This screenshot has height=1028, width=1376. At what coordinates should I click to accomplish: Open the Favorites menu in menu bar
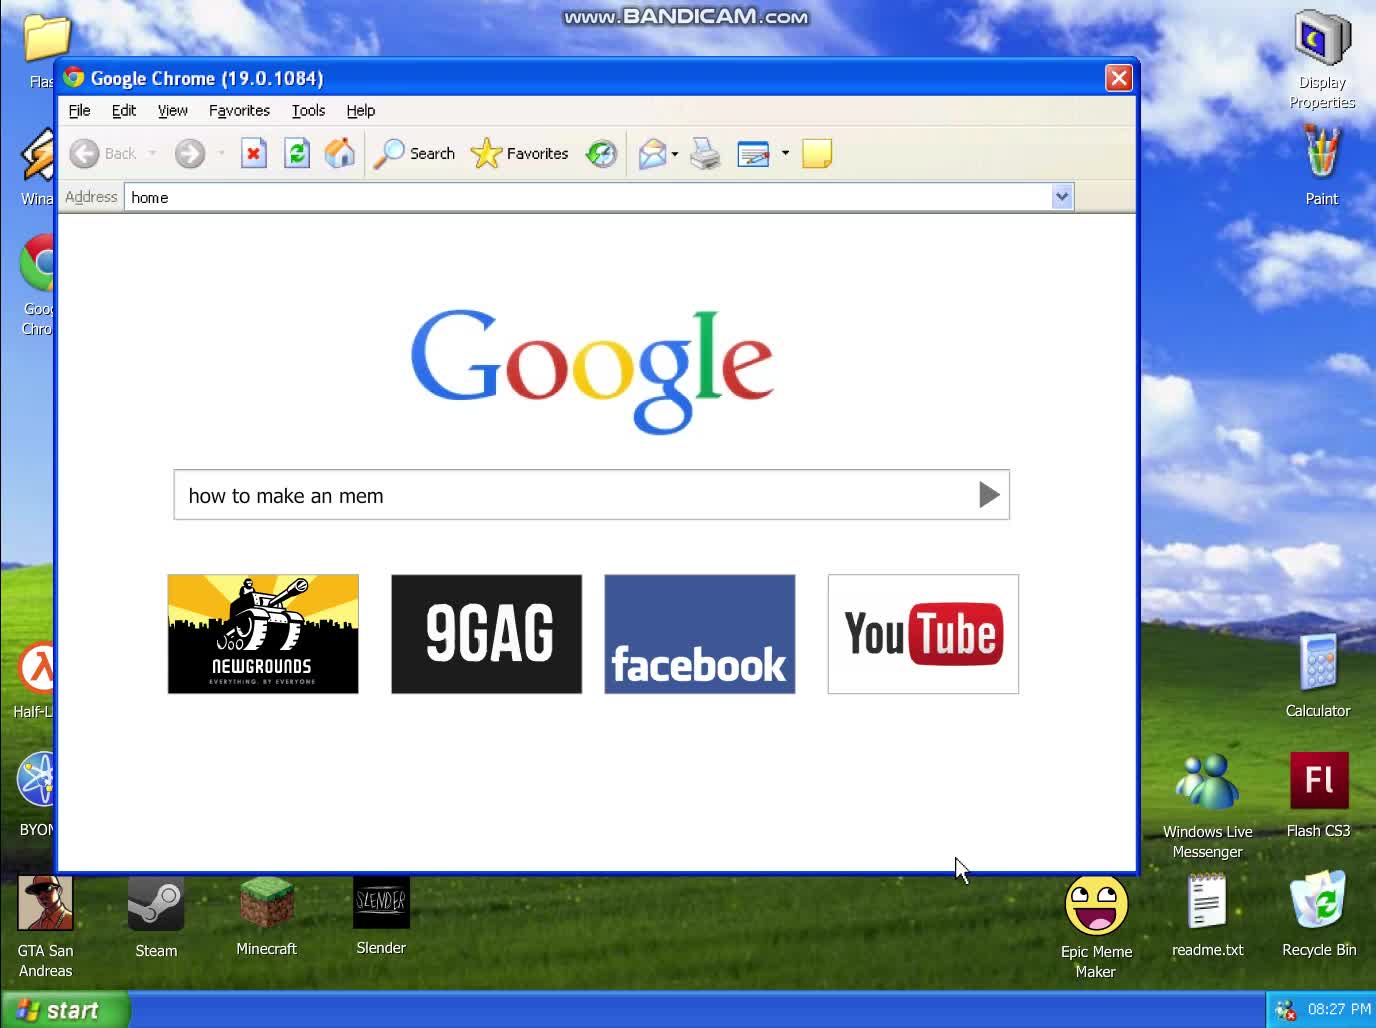click(239, 111)
